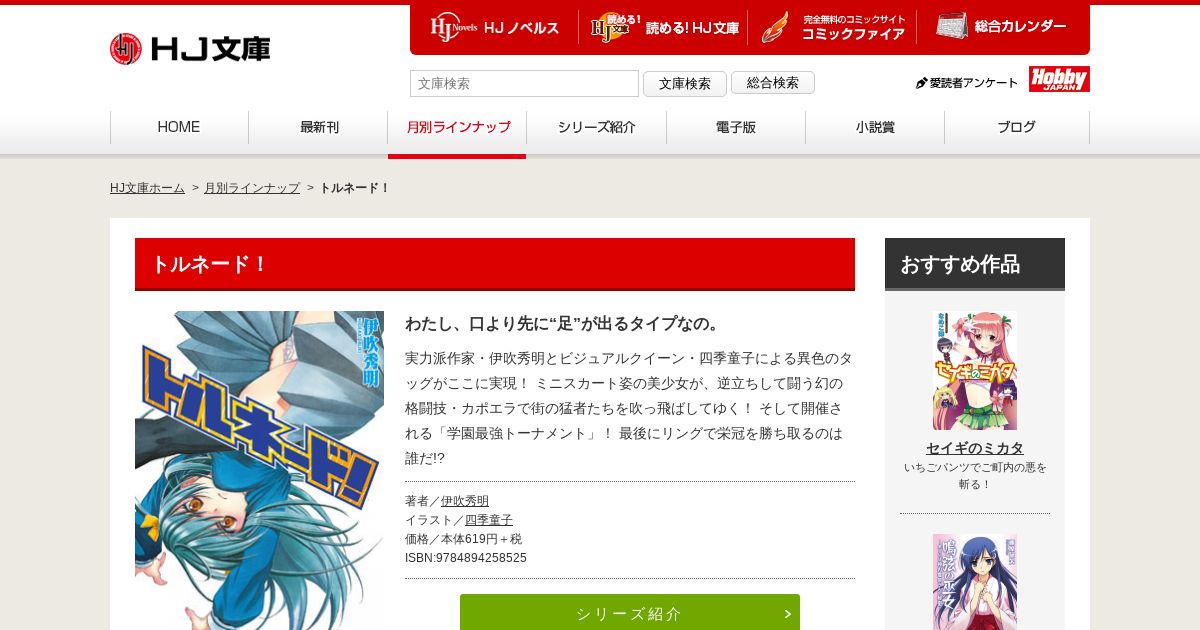Open コミックファイア comic site link
This screenshot has width=1200, height=630.
832,28
